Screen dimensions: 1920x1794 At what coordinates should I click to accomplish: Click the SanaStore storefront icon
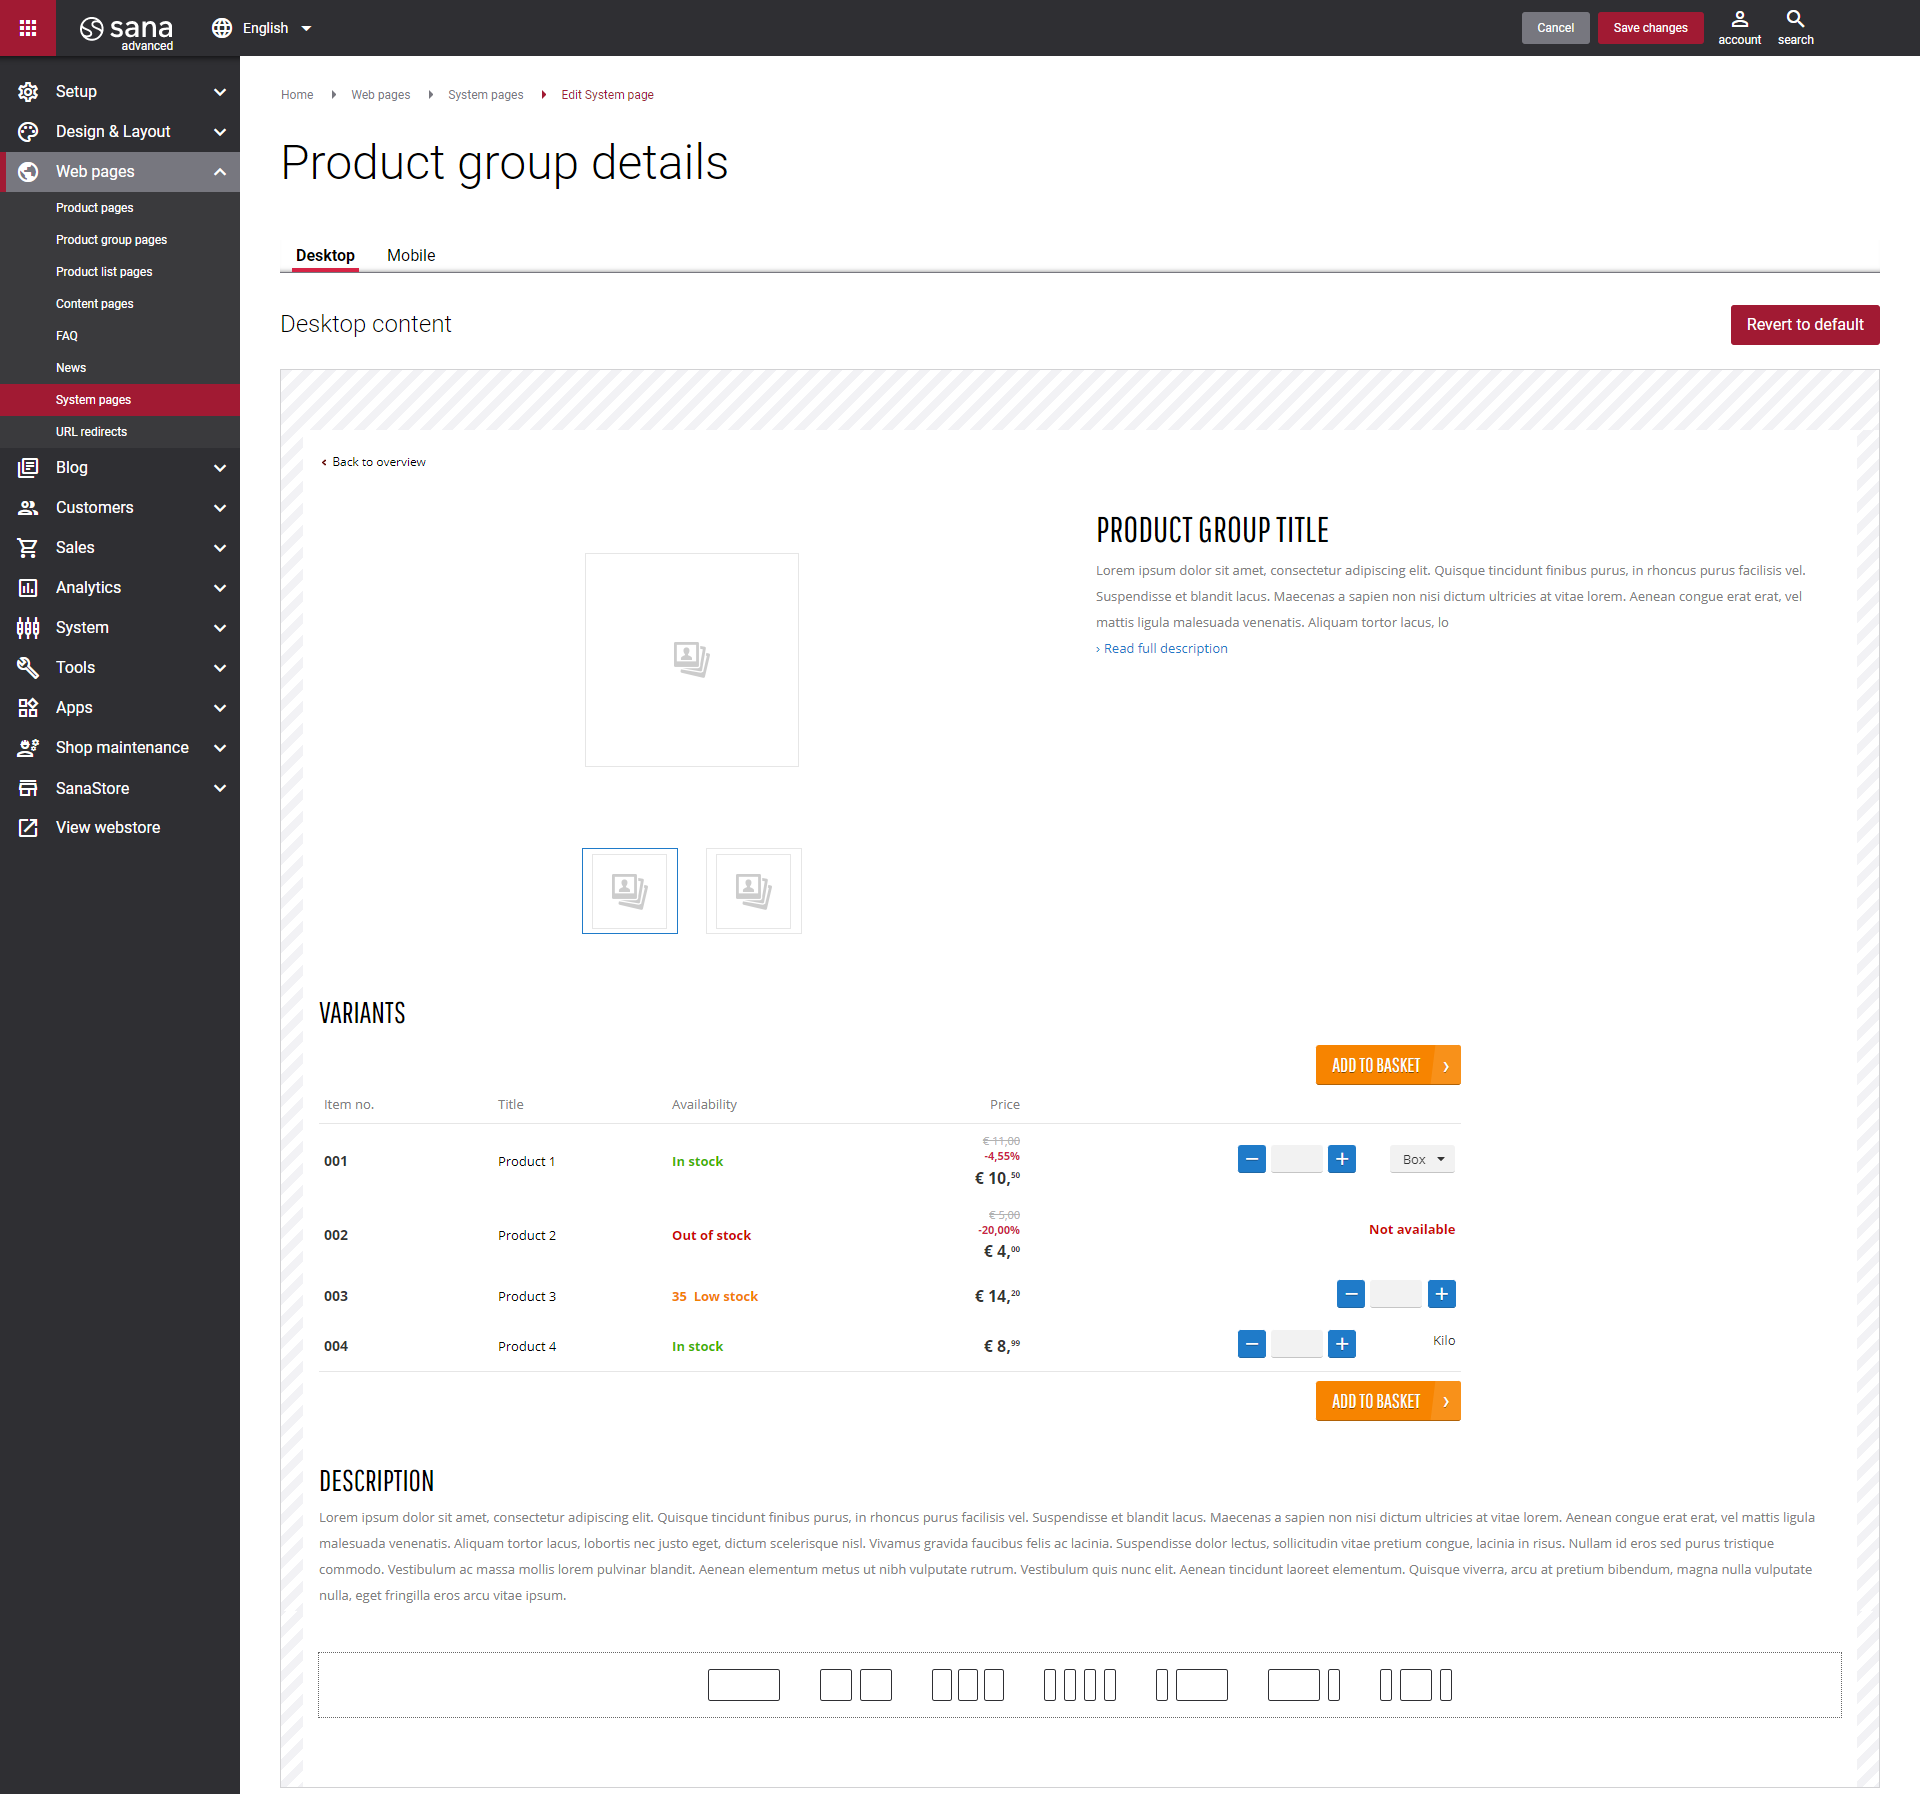(28, 788)
